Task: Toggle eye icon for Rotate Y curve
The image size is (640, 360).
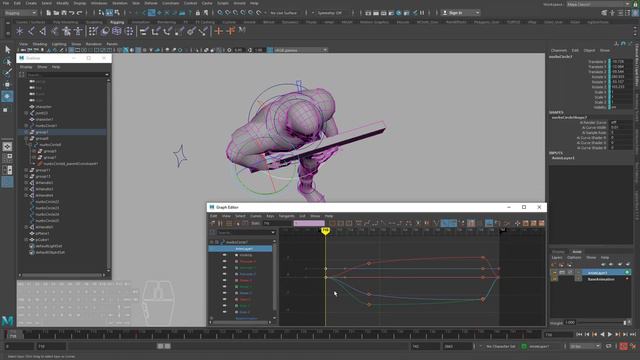Action: tap(224, 287)
